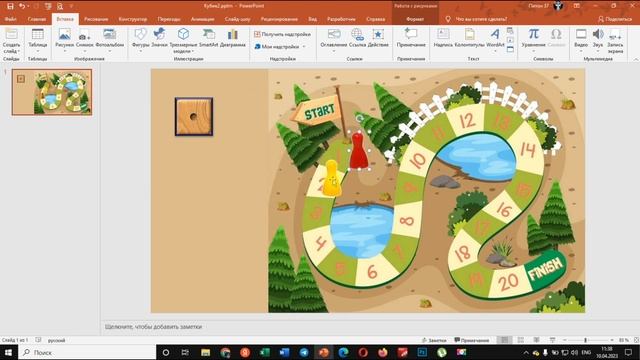Switch to the Рисование tab
The width and height of the screenshot is (640, 360).
pyautogui.click(x=96, y=19)
